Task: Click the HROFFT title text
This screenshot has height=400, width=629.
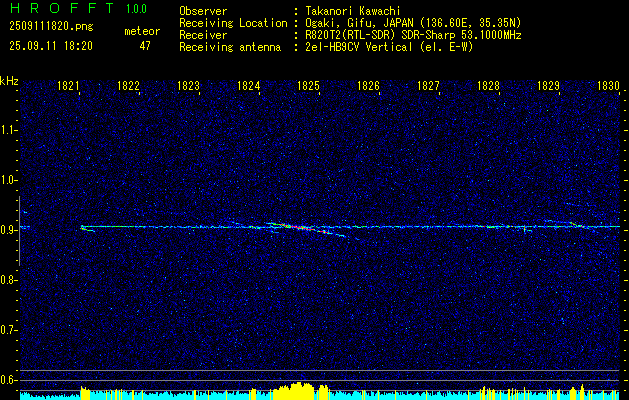Action: [62, 8]
